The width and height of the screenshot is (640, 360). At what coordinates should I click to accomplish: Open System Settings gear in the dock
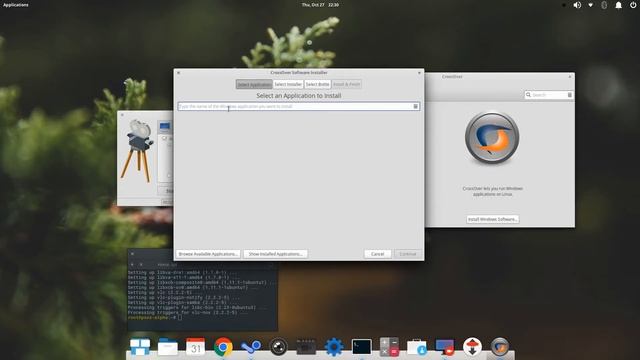point(334,347)
